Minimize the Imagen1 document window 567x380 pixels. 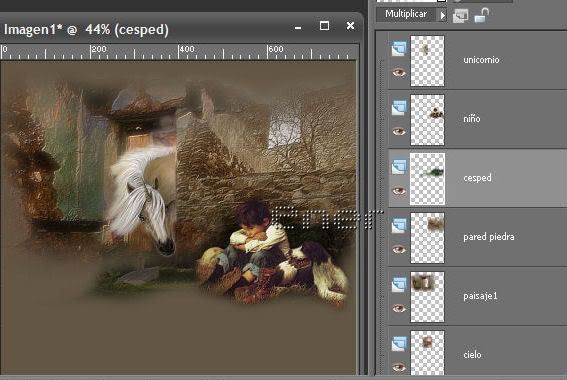pyautogui.click(x=298, y=27)
